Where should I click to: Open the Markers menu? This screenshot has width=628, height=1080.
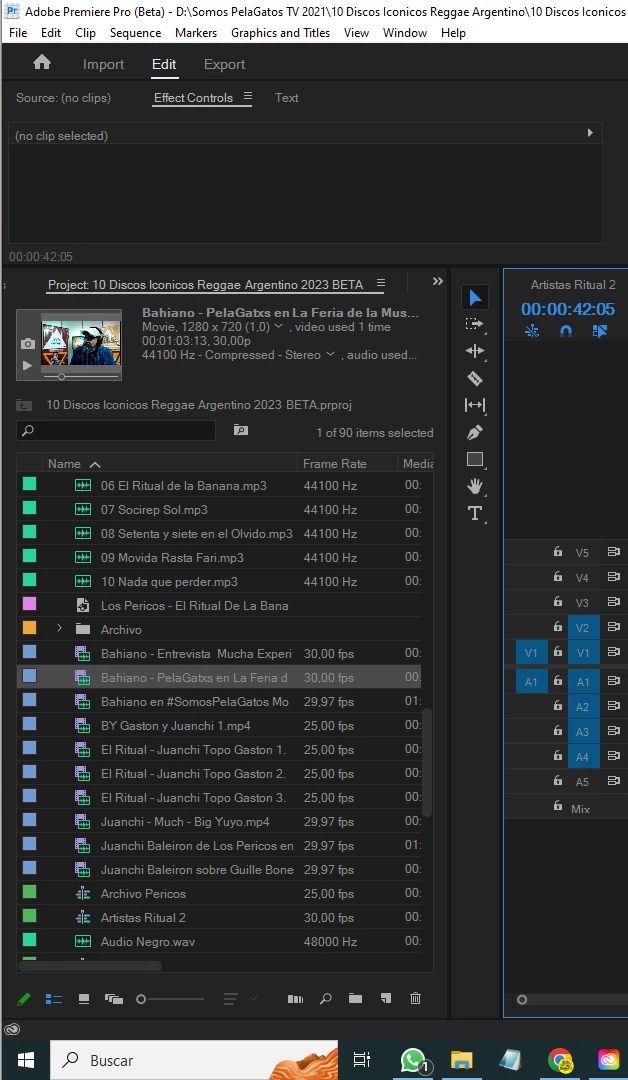(x=196, y=32)
